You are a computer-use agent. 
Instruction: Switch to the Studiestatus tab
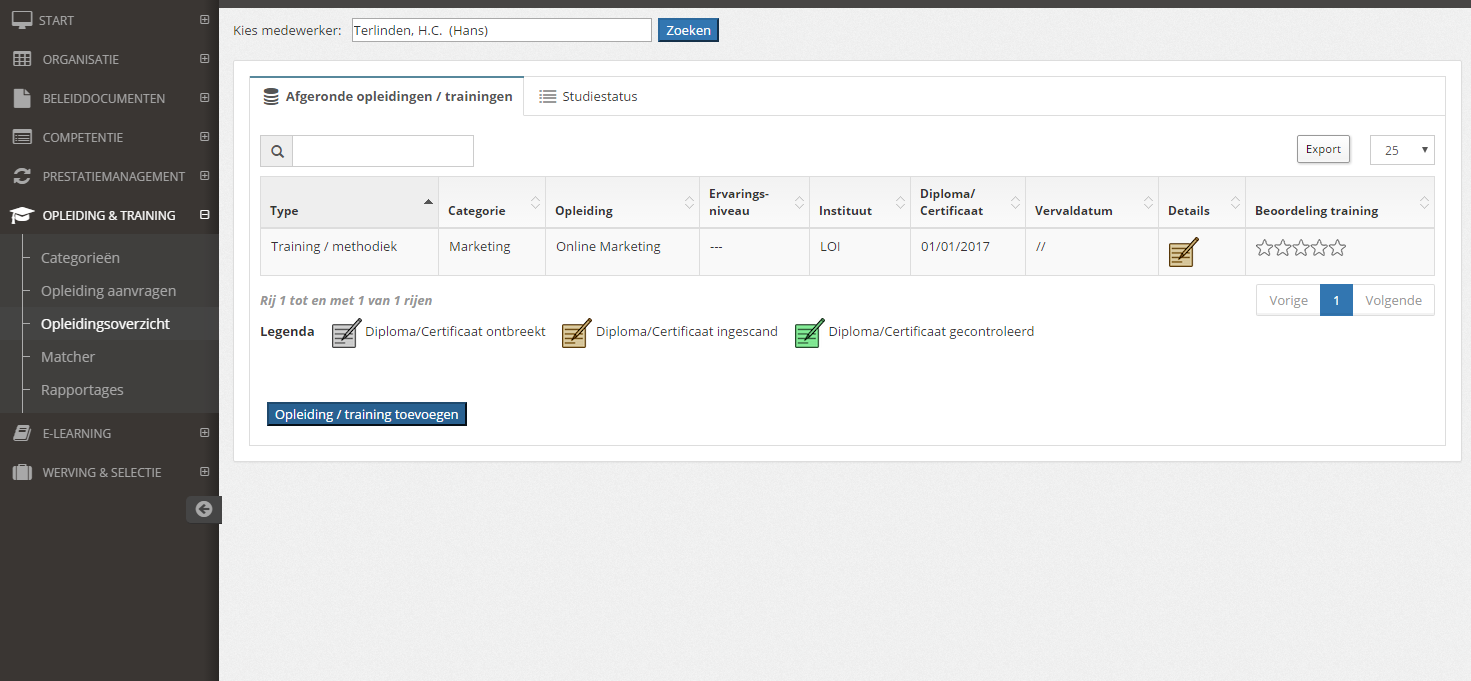tap(588, 97)
